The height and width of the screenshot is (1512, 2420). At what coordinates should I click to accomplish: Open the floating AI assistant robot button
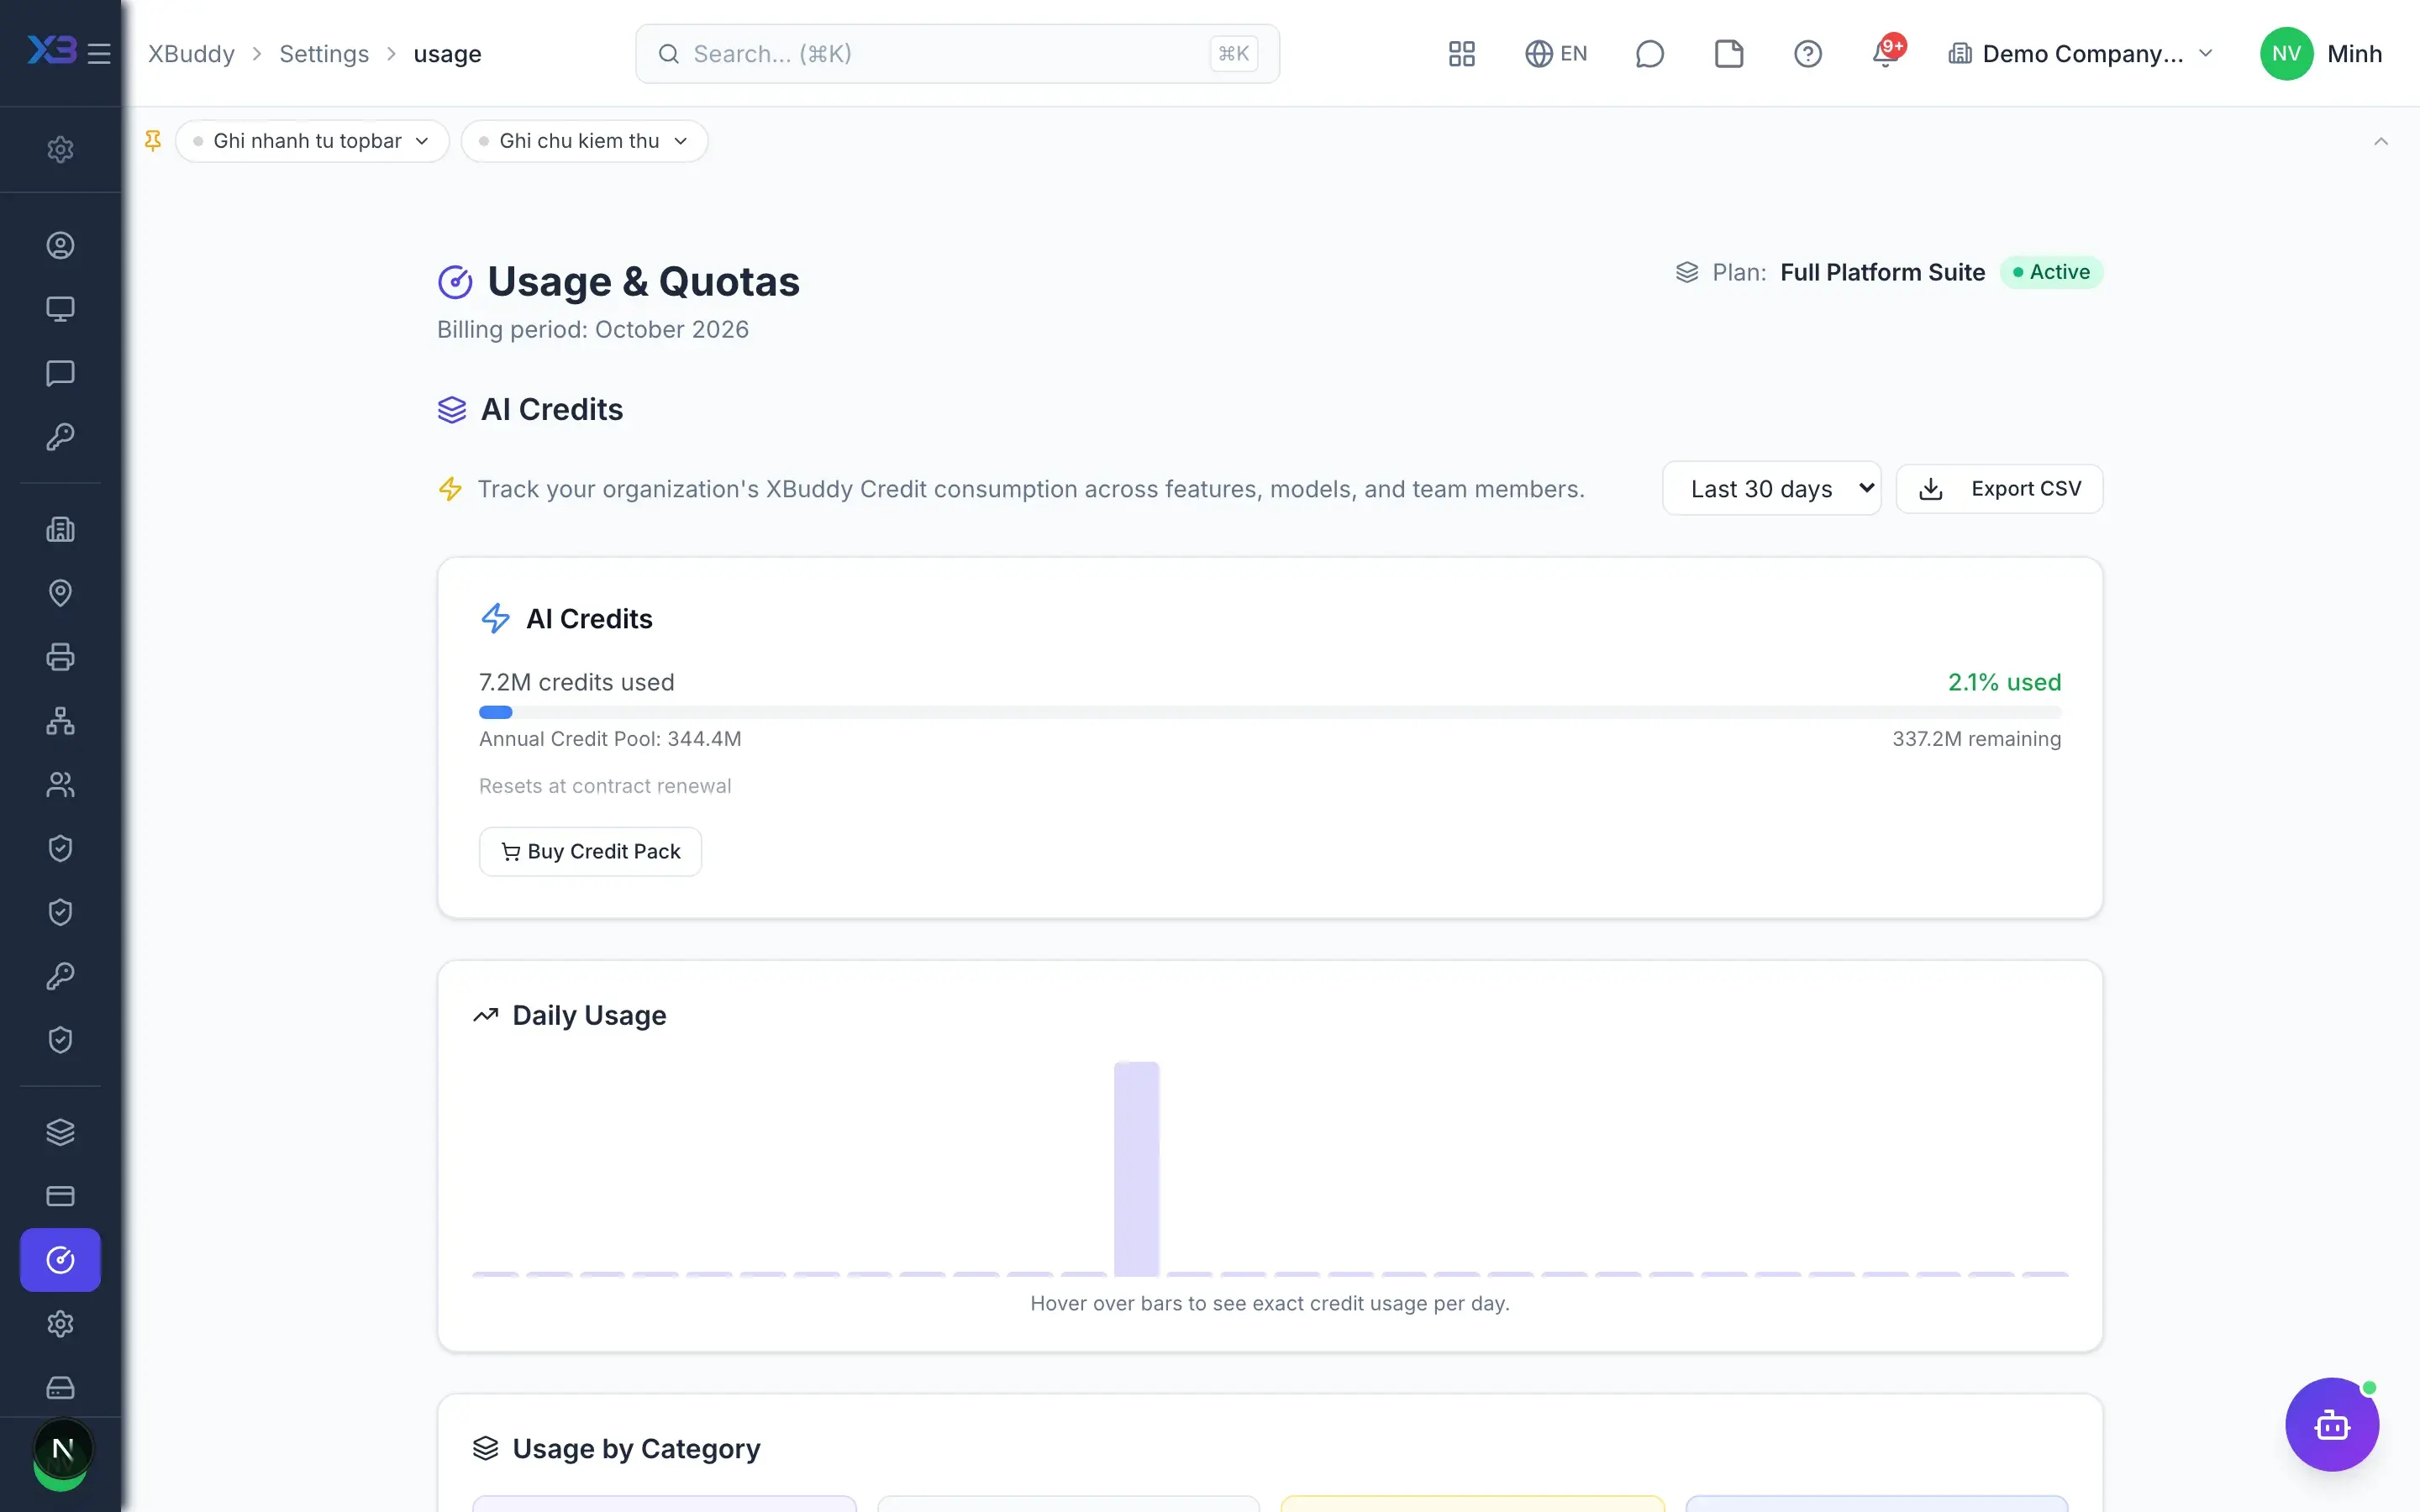(2332, 1424)
